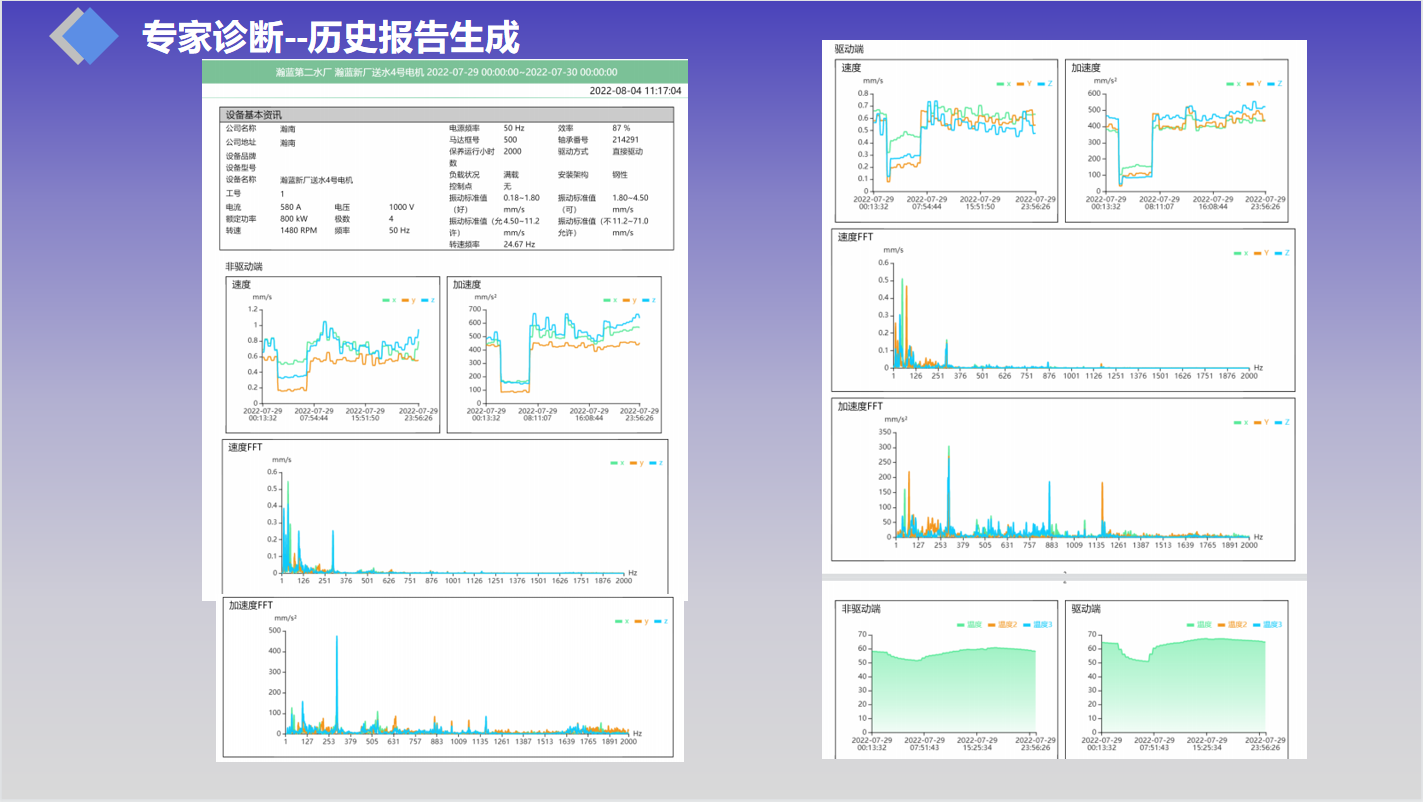
Task: Toggle x legend in non-drive end 速度 chart
Action: pos(390,300)
